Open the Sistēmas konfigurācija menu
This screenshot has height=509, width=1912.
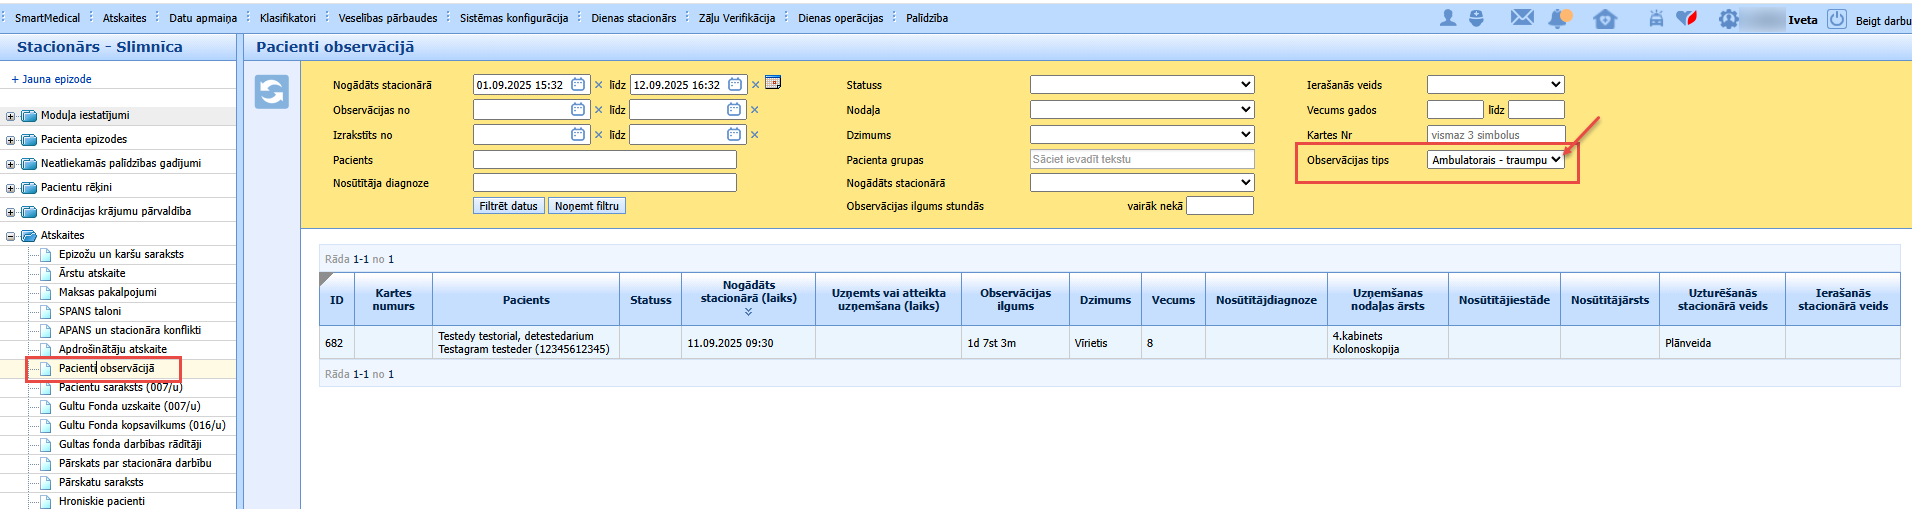[x=514, y=18]
